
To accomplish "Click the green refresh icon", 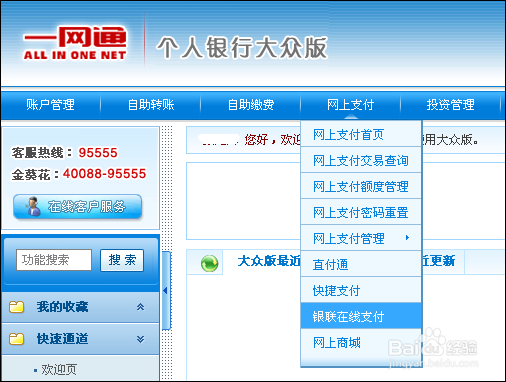I will pyautogui.click(x=209, y=263).
